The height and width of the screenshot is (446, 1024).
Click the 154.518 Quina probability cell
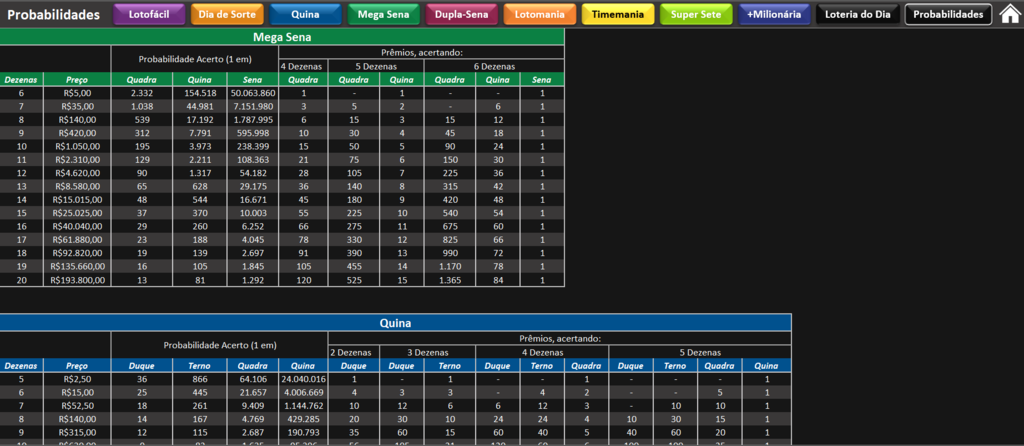(x=200, y=93)
